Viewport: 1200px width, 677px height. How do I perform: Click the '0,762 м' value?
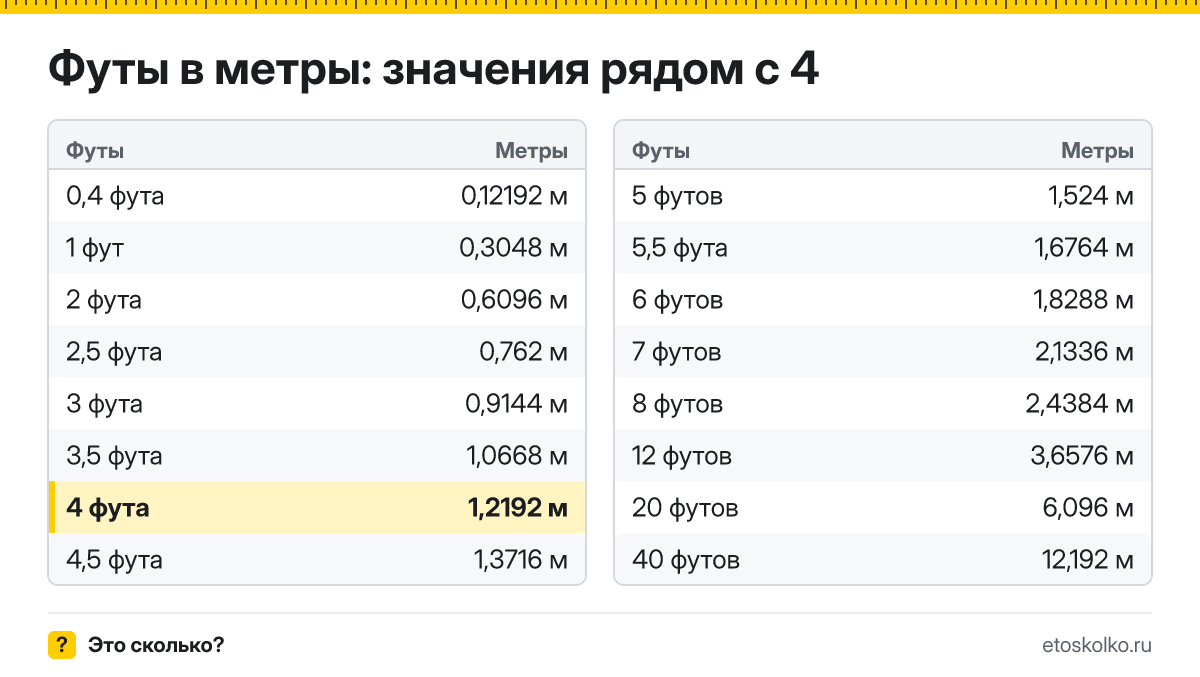[523, 352]
